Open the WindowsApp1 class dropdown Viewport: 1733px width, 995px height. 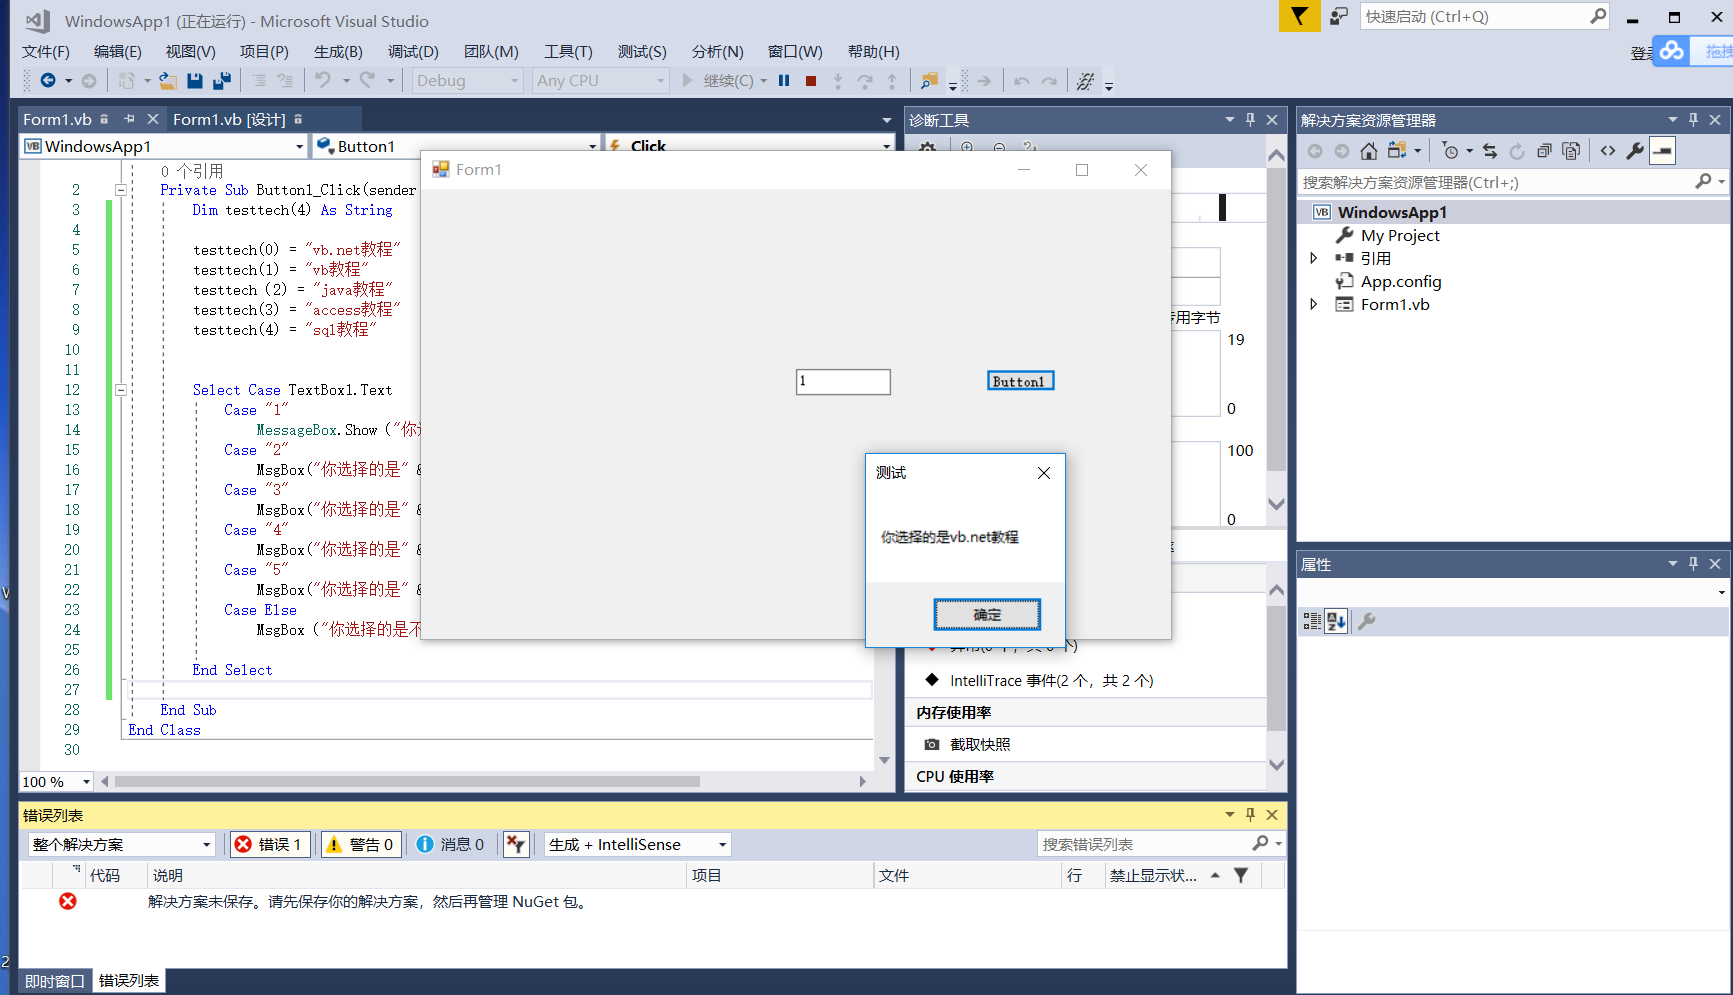tap(299, 146)
